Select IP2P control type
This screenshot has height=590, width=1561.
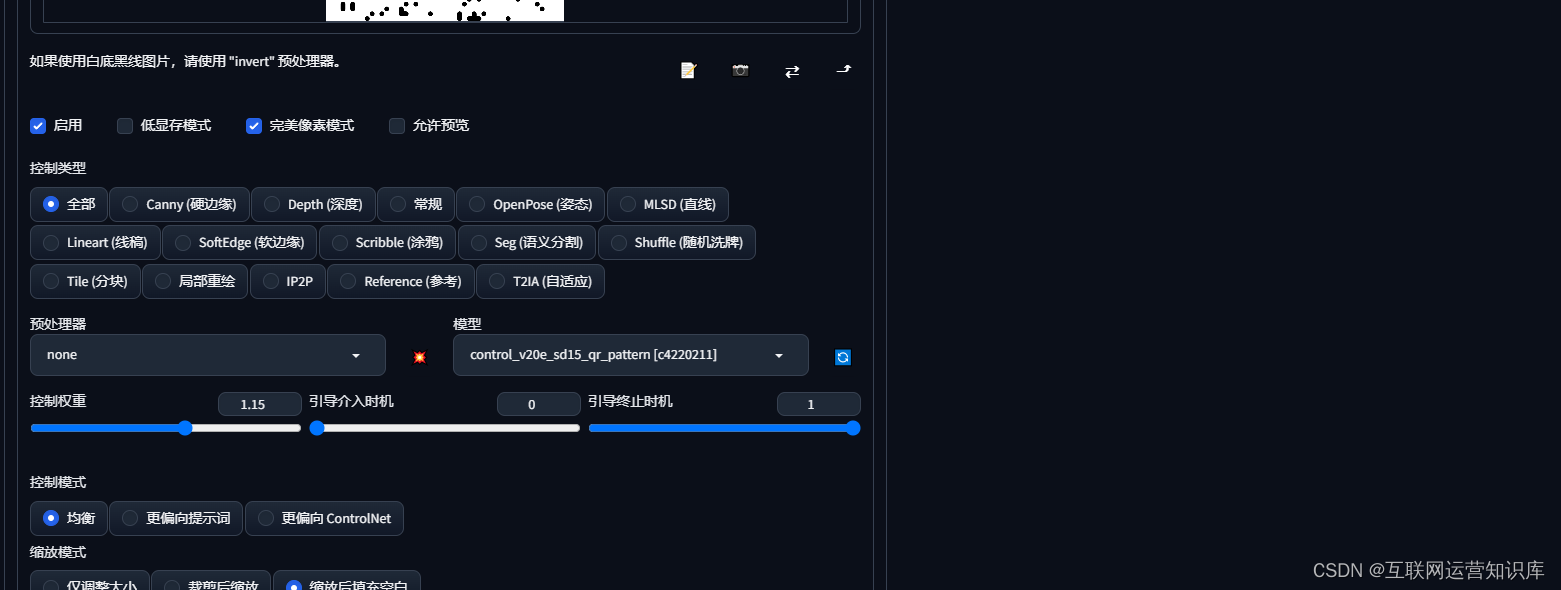pyautogui.click(x=288, y=282)
